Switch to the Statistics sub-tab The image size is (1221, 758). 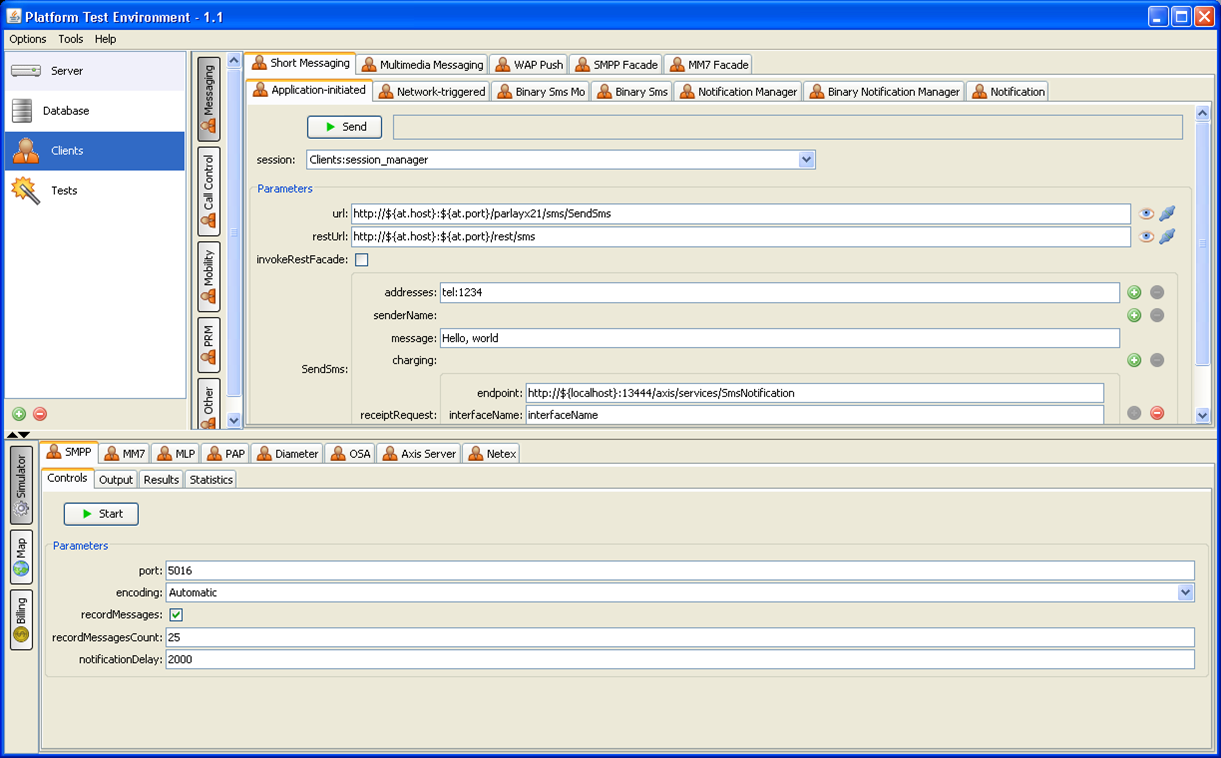(x=211, y=479)
